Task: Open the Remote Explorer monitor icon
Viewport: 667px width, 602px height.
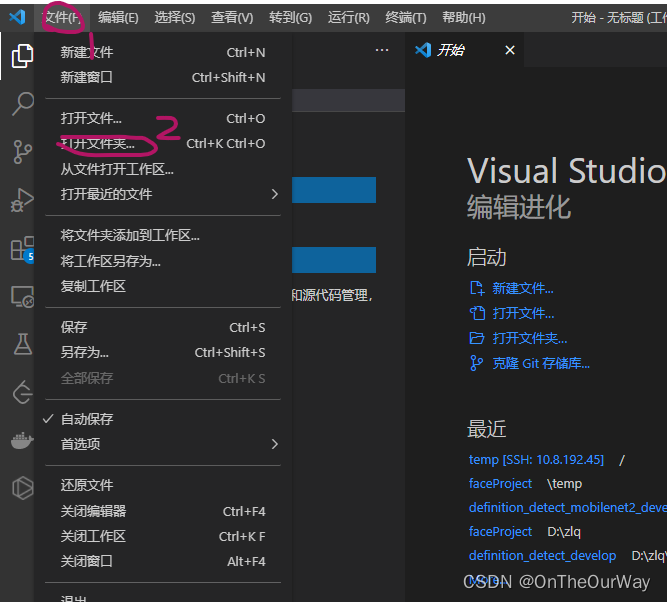Action: 22,297
